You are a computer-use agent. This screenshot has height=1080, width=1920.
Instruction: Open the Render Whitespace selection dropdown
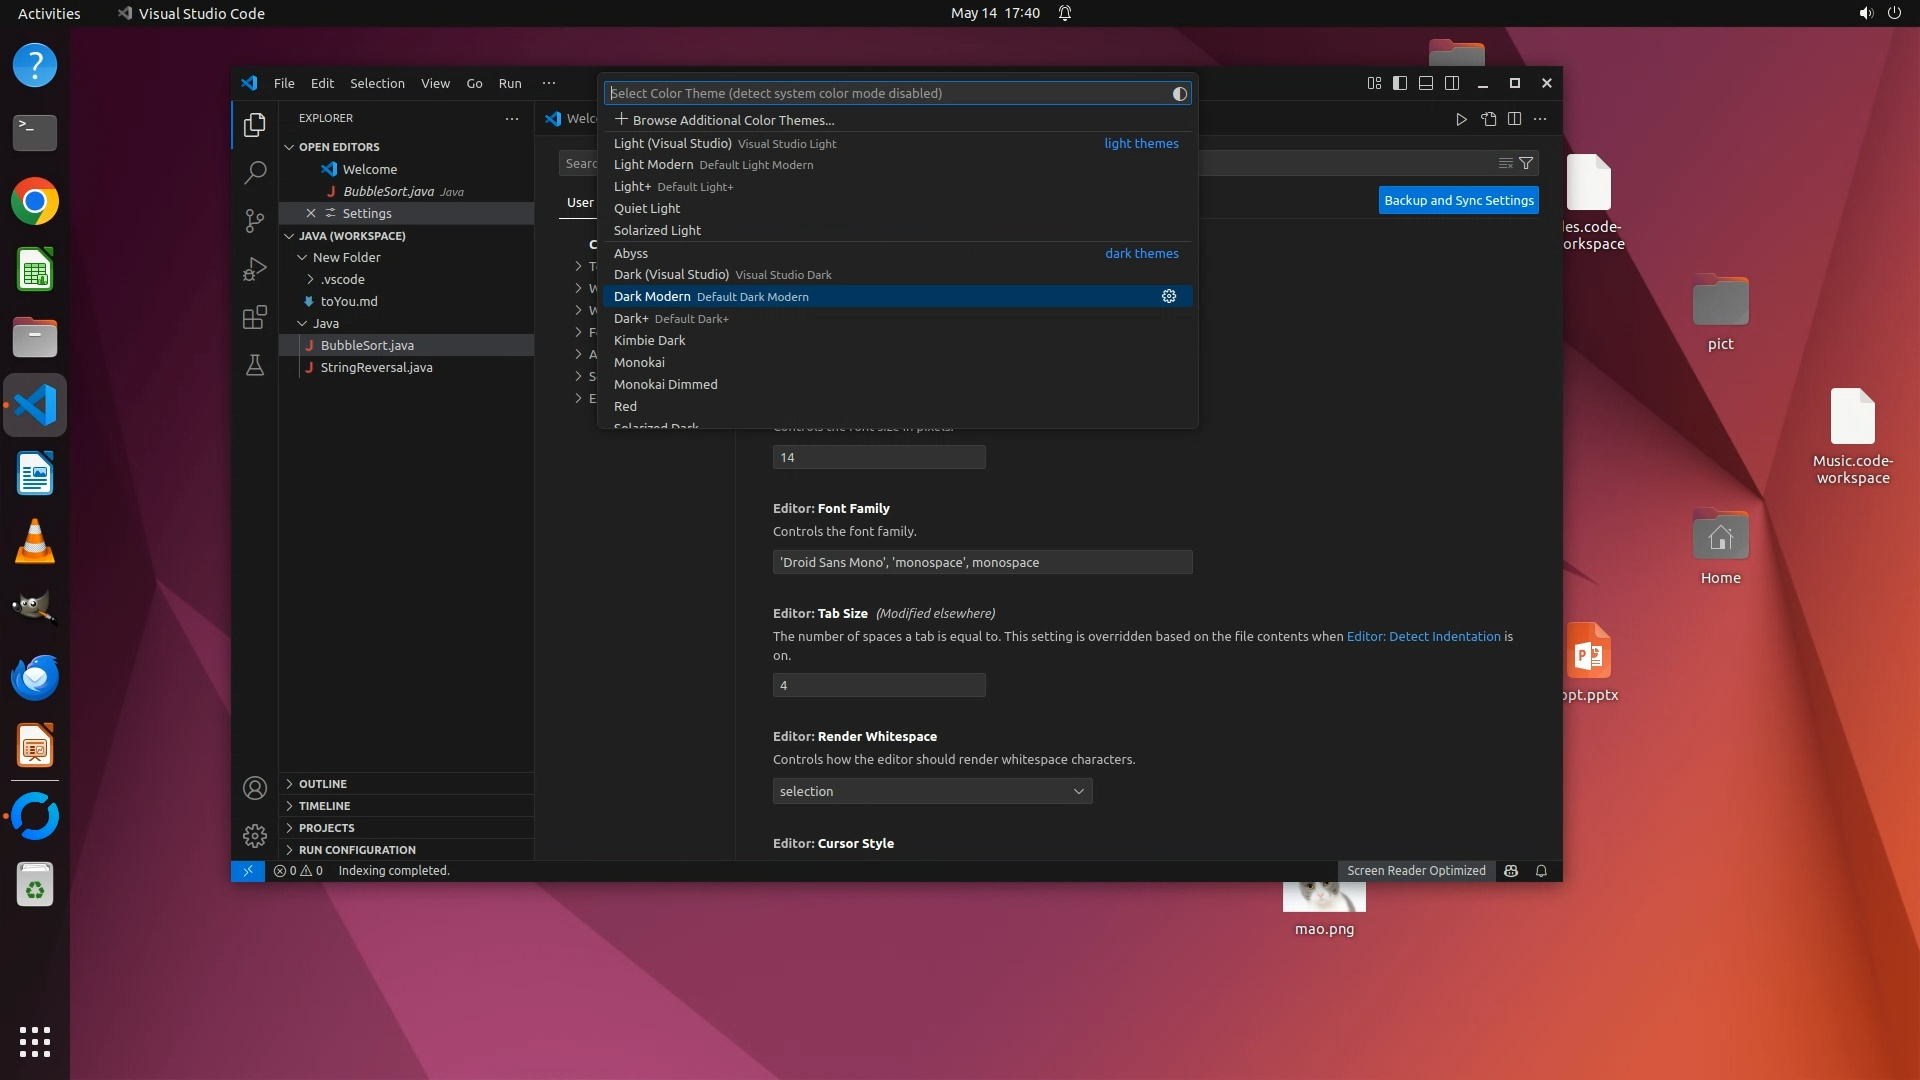(932, 791)
